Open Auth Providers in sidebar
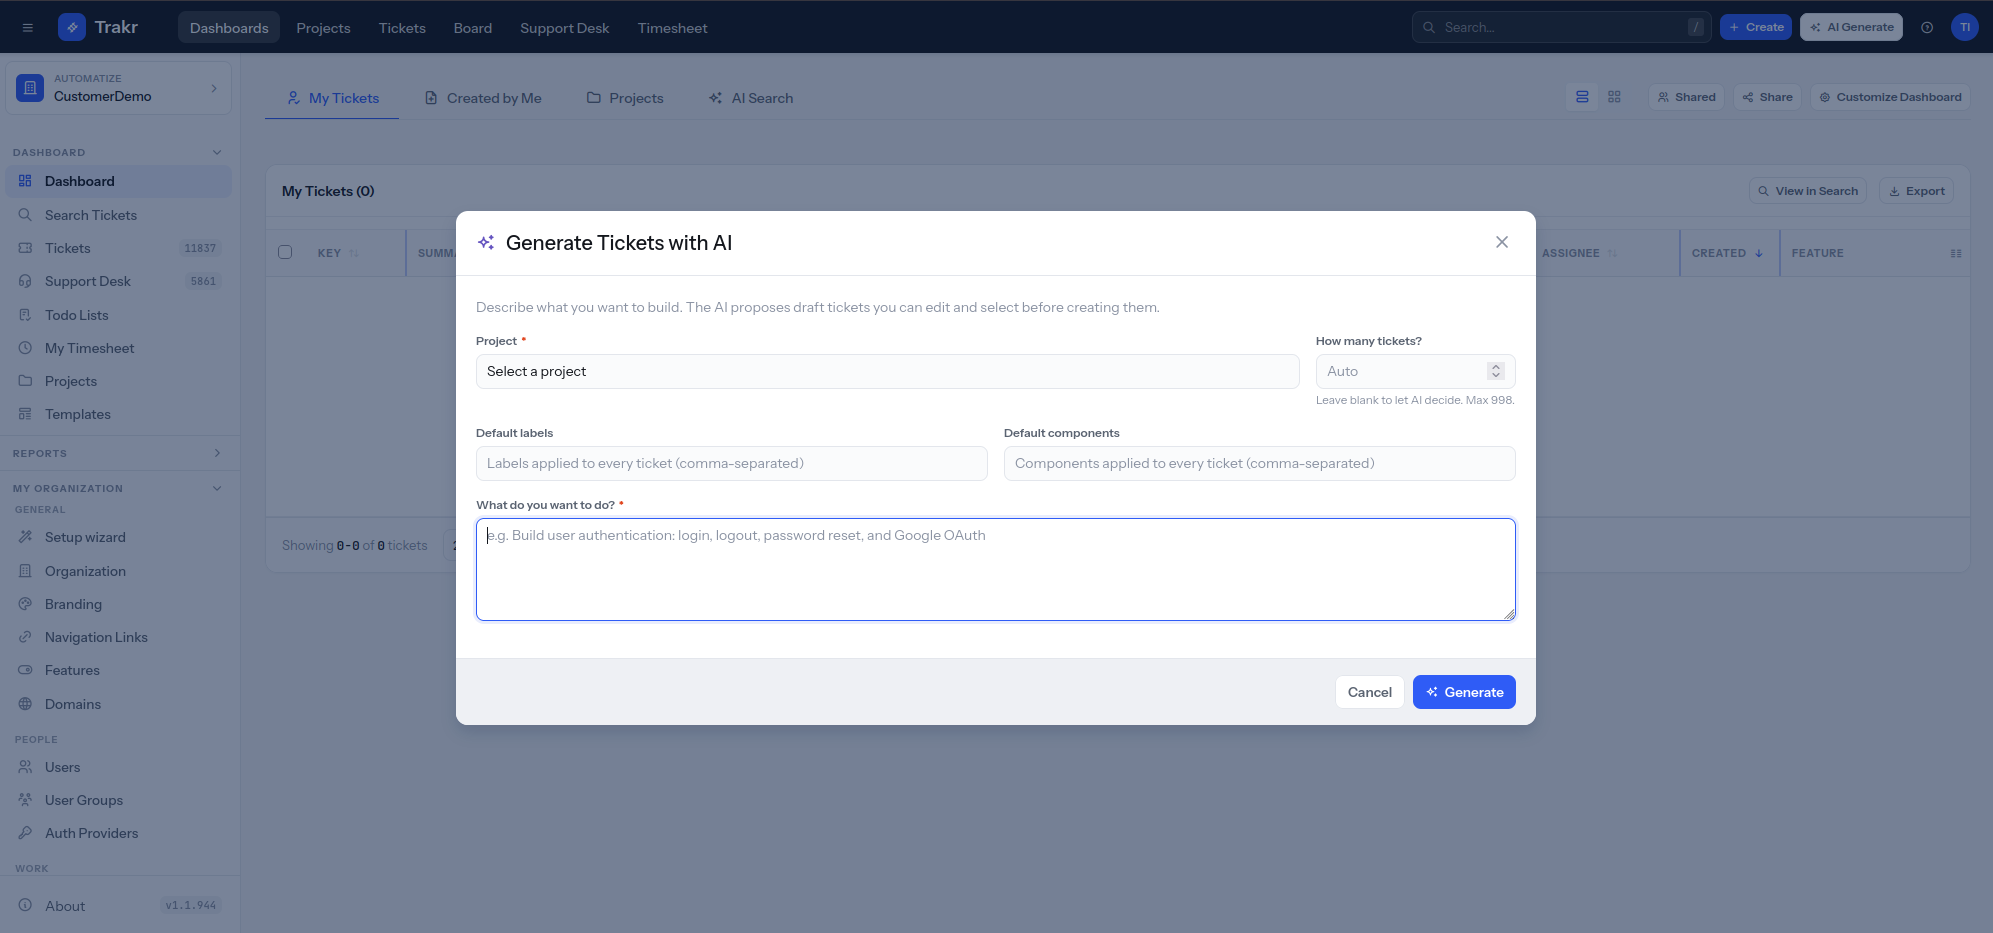Image resolution: width=1993 pixels, height=933 pixels. click(118, 833)
